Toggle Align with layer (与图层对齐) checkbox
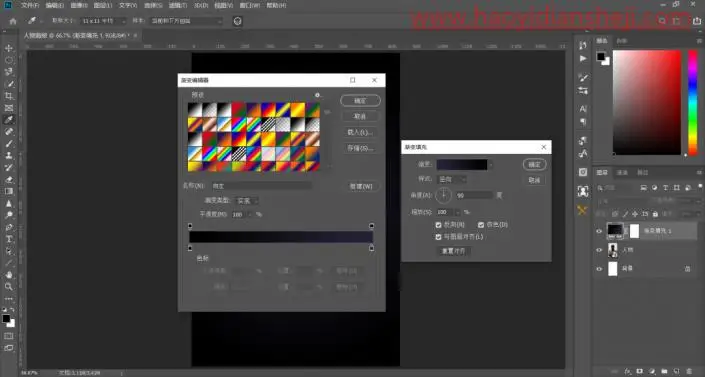Viewport: 705px width, 377px height. click(438, 237)
